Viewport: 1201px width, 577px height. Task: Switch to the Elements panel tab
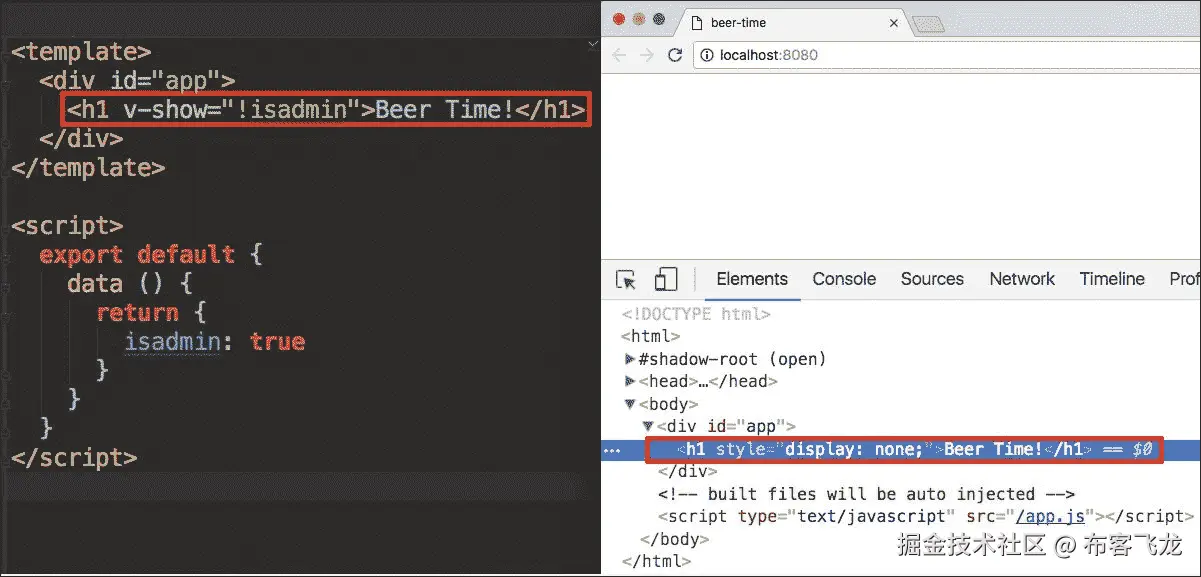tap(752, 279)
